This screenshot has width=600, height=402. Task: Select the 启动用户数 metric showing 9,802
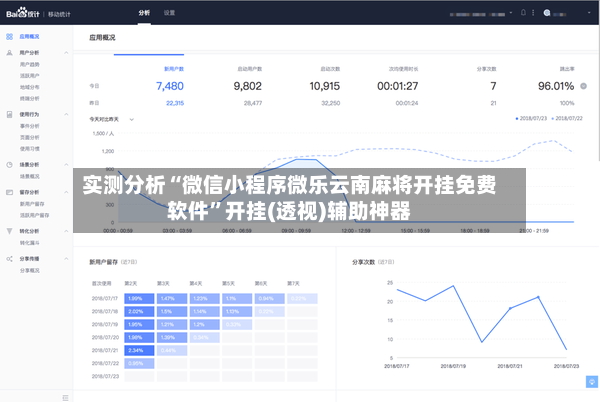(x=248, y=86)
